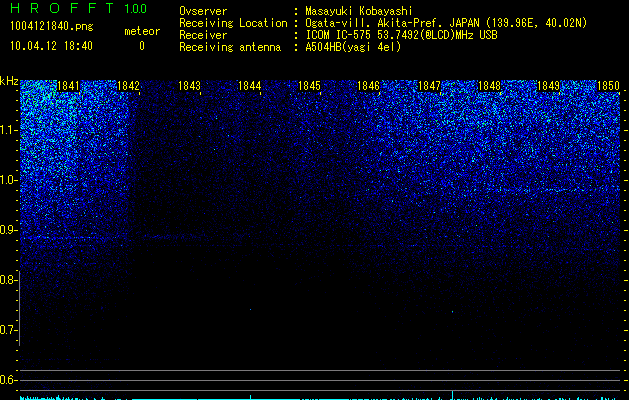Viewport: 629px width, 400px height.
Task: Click the 1.0 kHz axis label
Action: (8, 180)
